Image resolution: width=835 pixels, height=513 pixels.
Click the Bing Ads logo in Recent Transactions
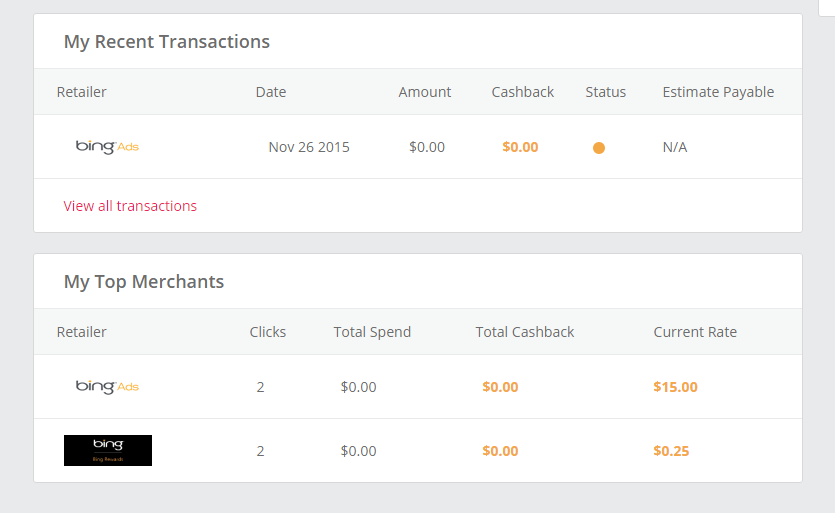pos(107,147)
